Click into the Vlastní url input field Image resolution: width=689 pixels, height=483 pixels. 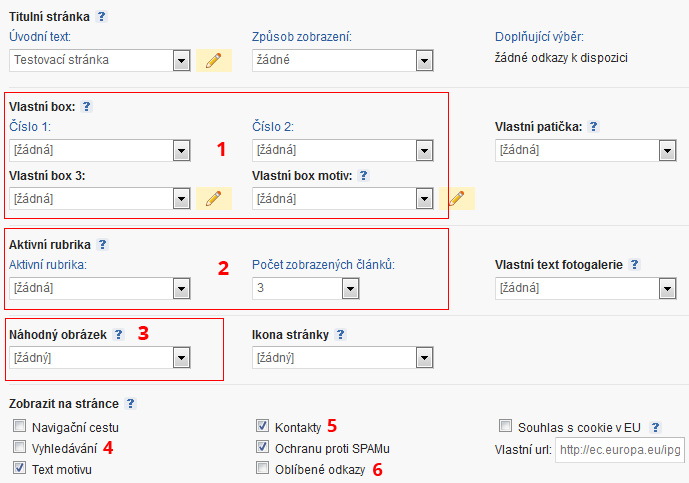tap(619, 449)
